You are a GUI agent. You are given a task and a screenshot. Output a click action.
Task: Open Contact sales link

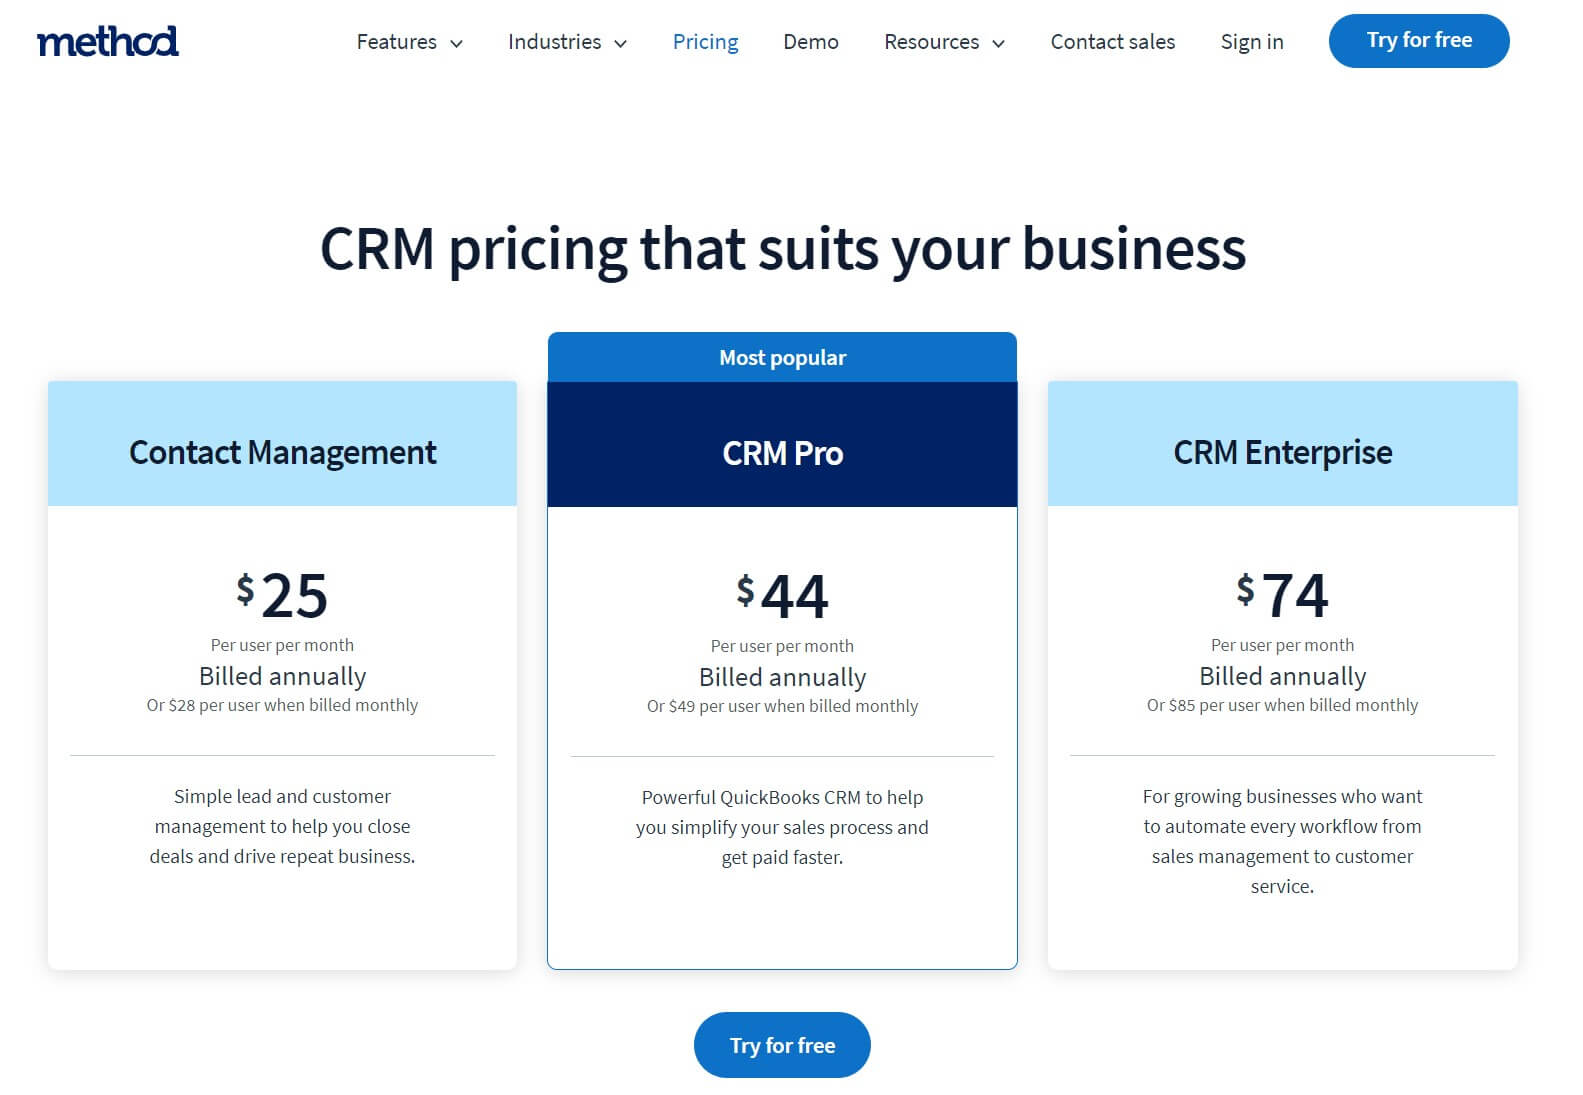(1113, 42)
